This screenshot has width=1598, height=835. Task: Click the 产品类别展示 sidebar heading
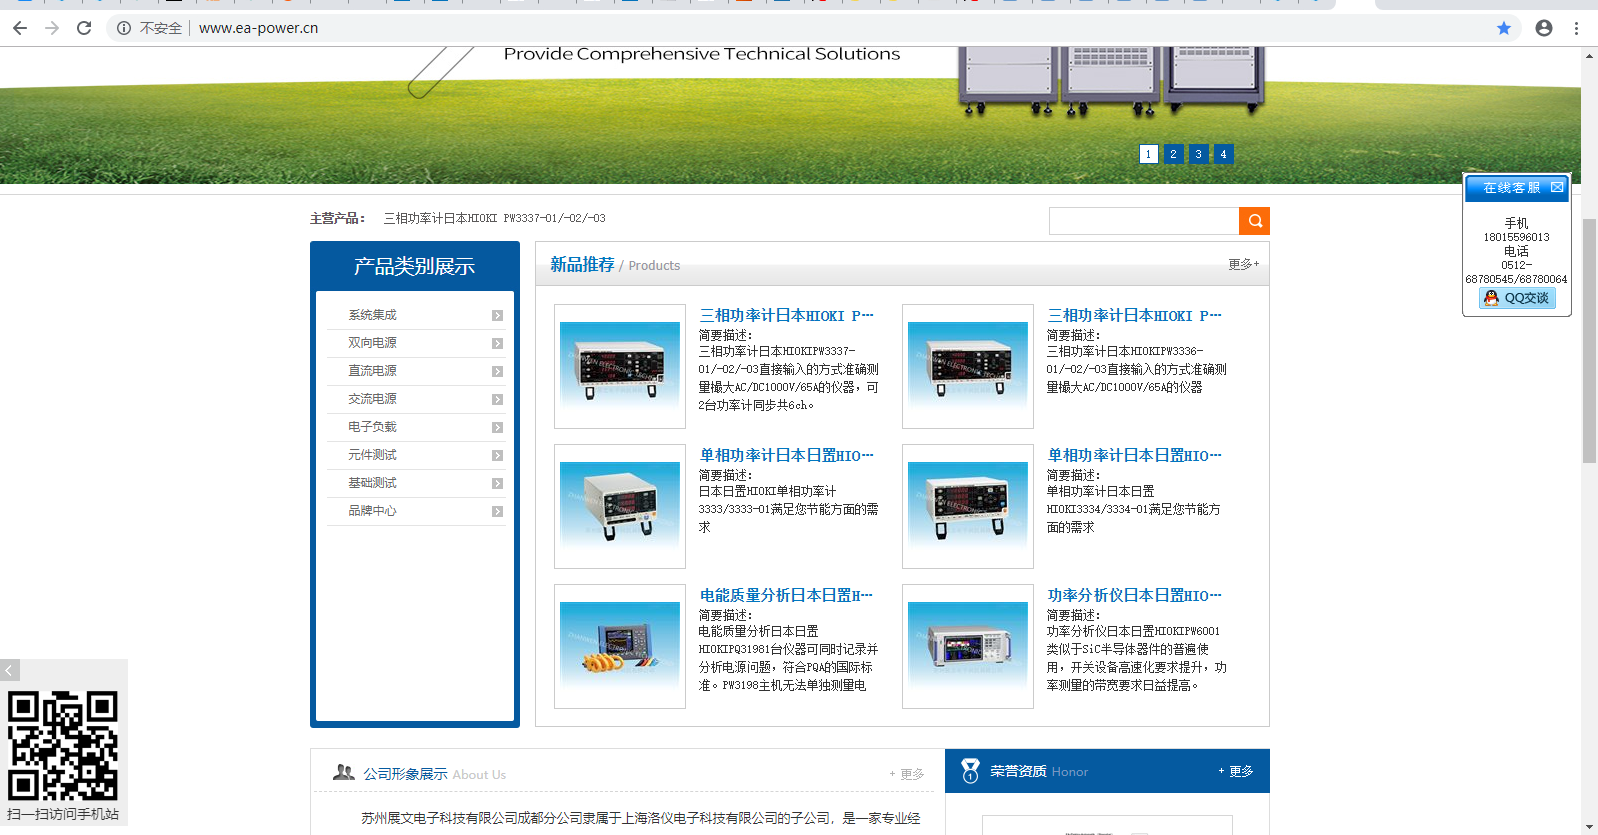pyautogui.click(x=414, y=266)
